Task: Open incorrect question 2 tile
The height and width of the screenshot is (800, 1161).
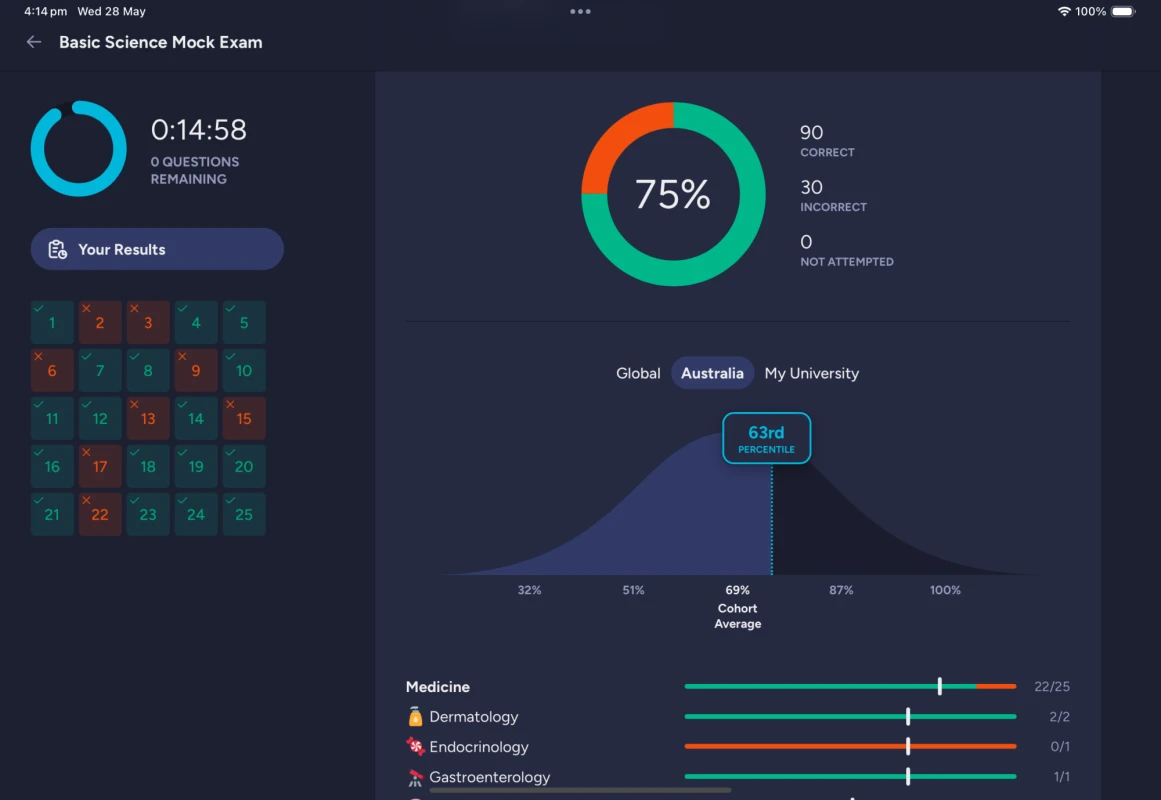Action: [x=100, y=323]
